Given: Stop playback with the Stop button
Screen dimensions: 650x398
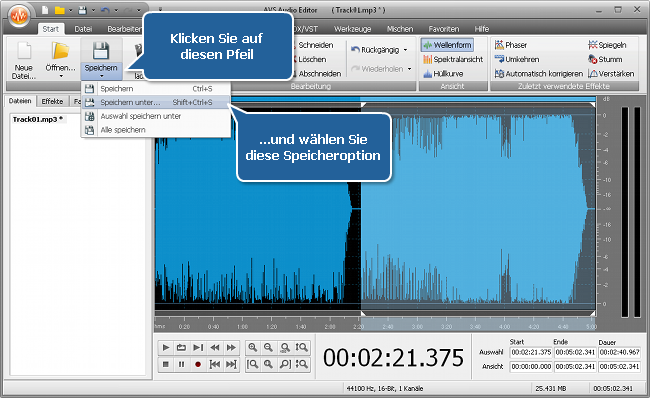Looking at the screenshot, I should click(x=166, y=364).
